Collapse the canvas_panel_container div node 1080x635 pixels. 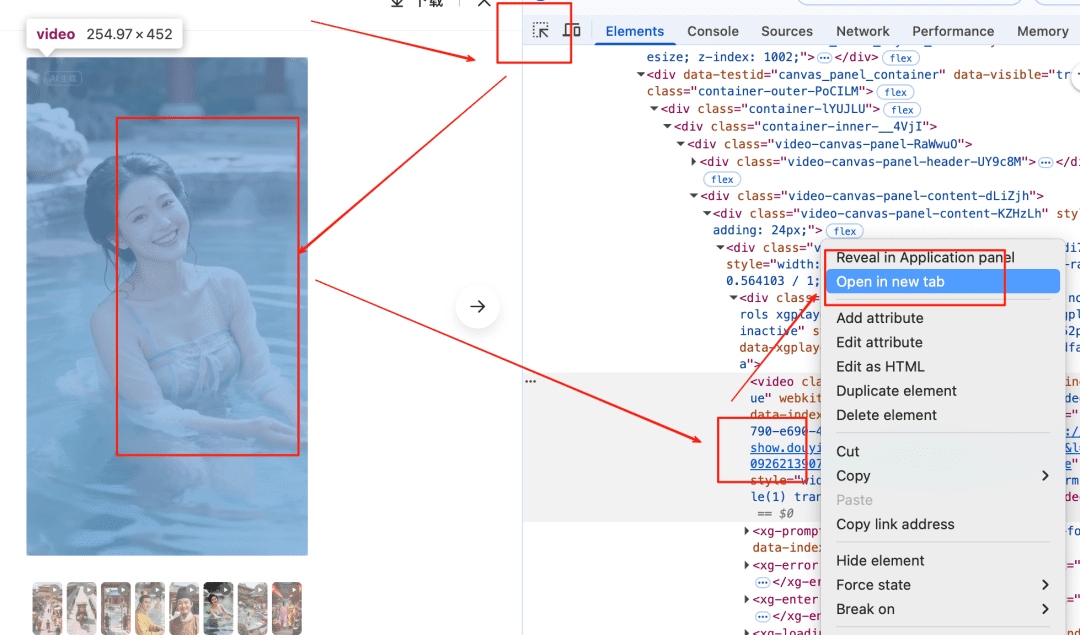coord(641,74)
